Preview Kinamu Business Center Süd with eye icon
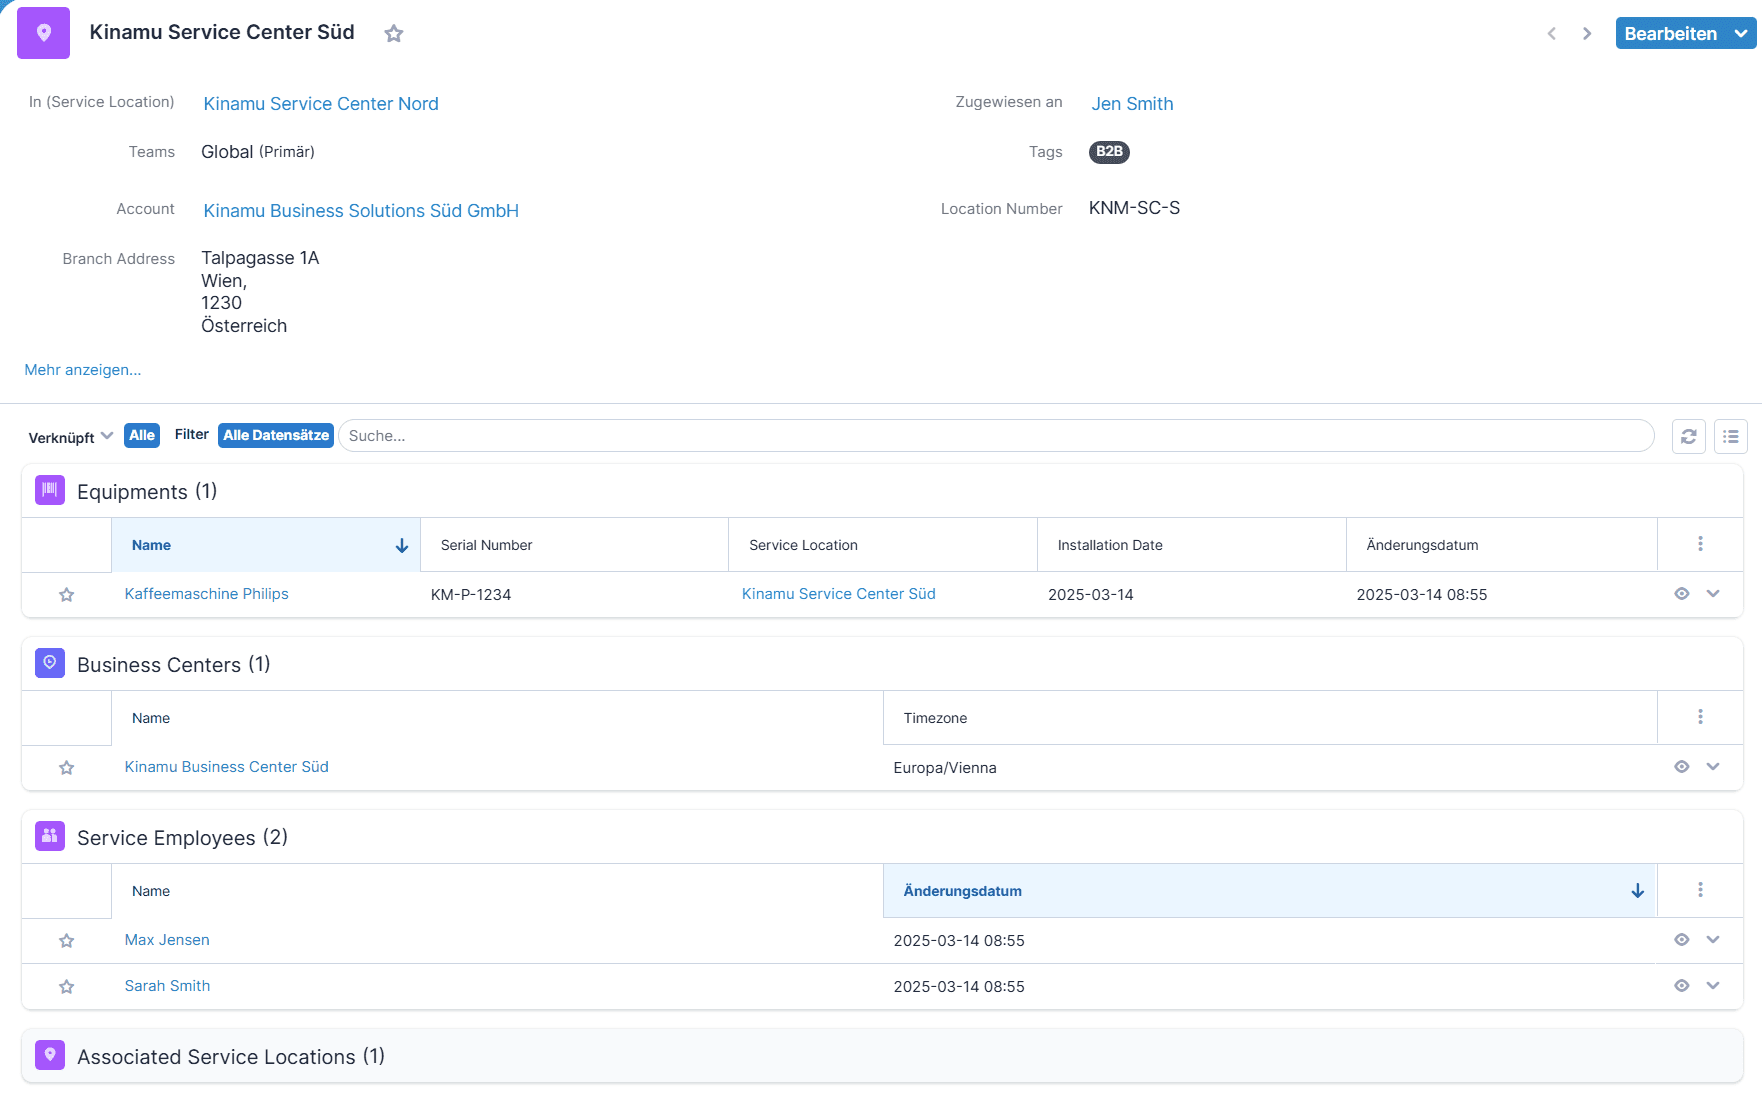 pyautogui.click(x=1682, y=767)
